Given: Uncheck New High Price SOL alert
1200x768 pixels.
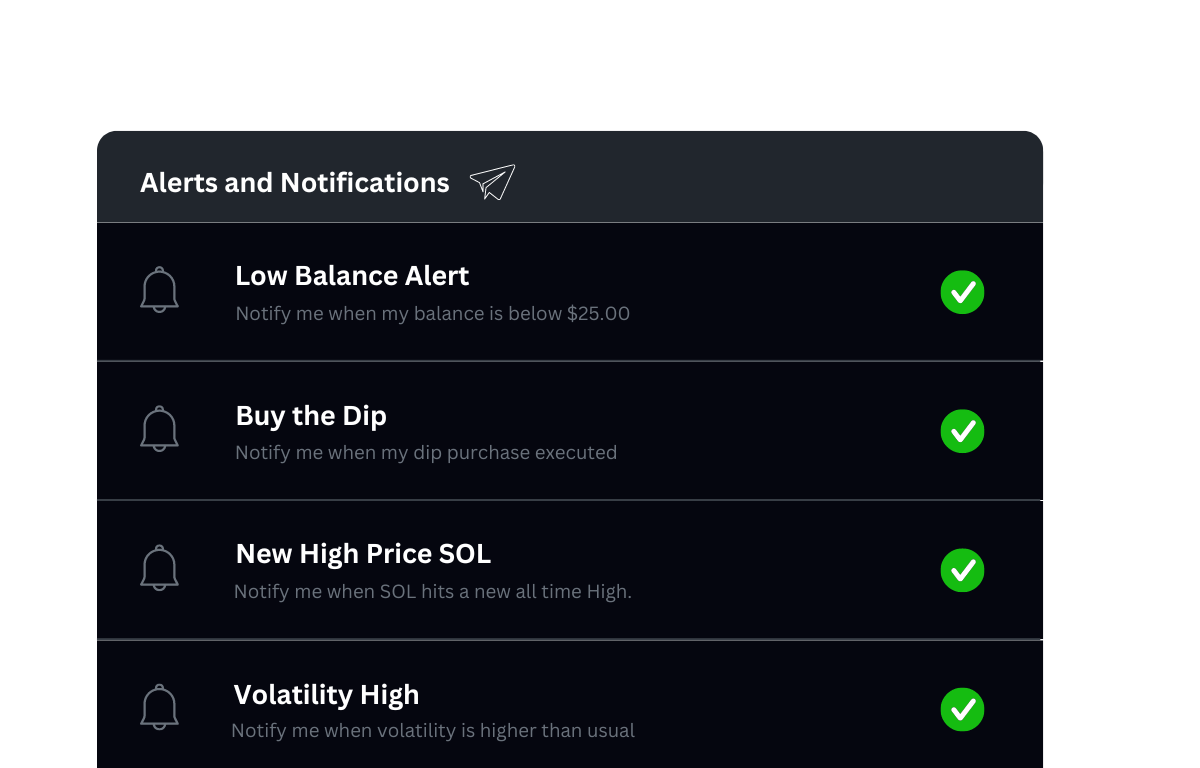Looking at the screenshot, I should (x=962, y=570).
